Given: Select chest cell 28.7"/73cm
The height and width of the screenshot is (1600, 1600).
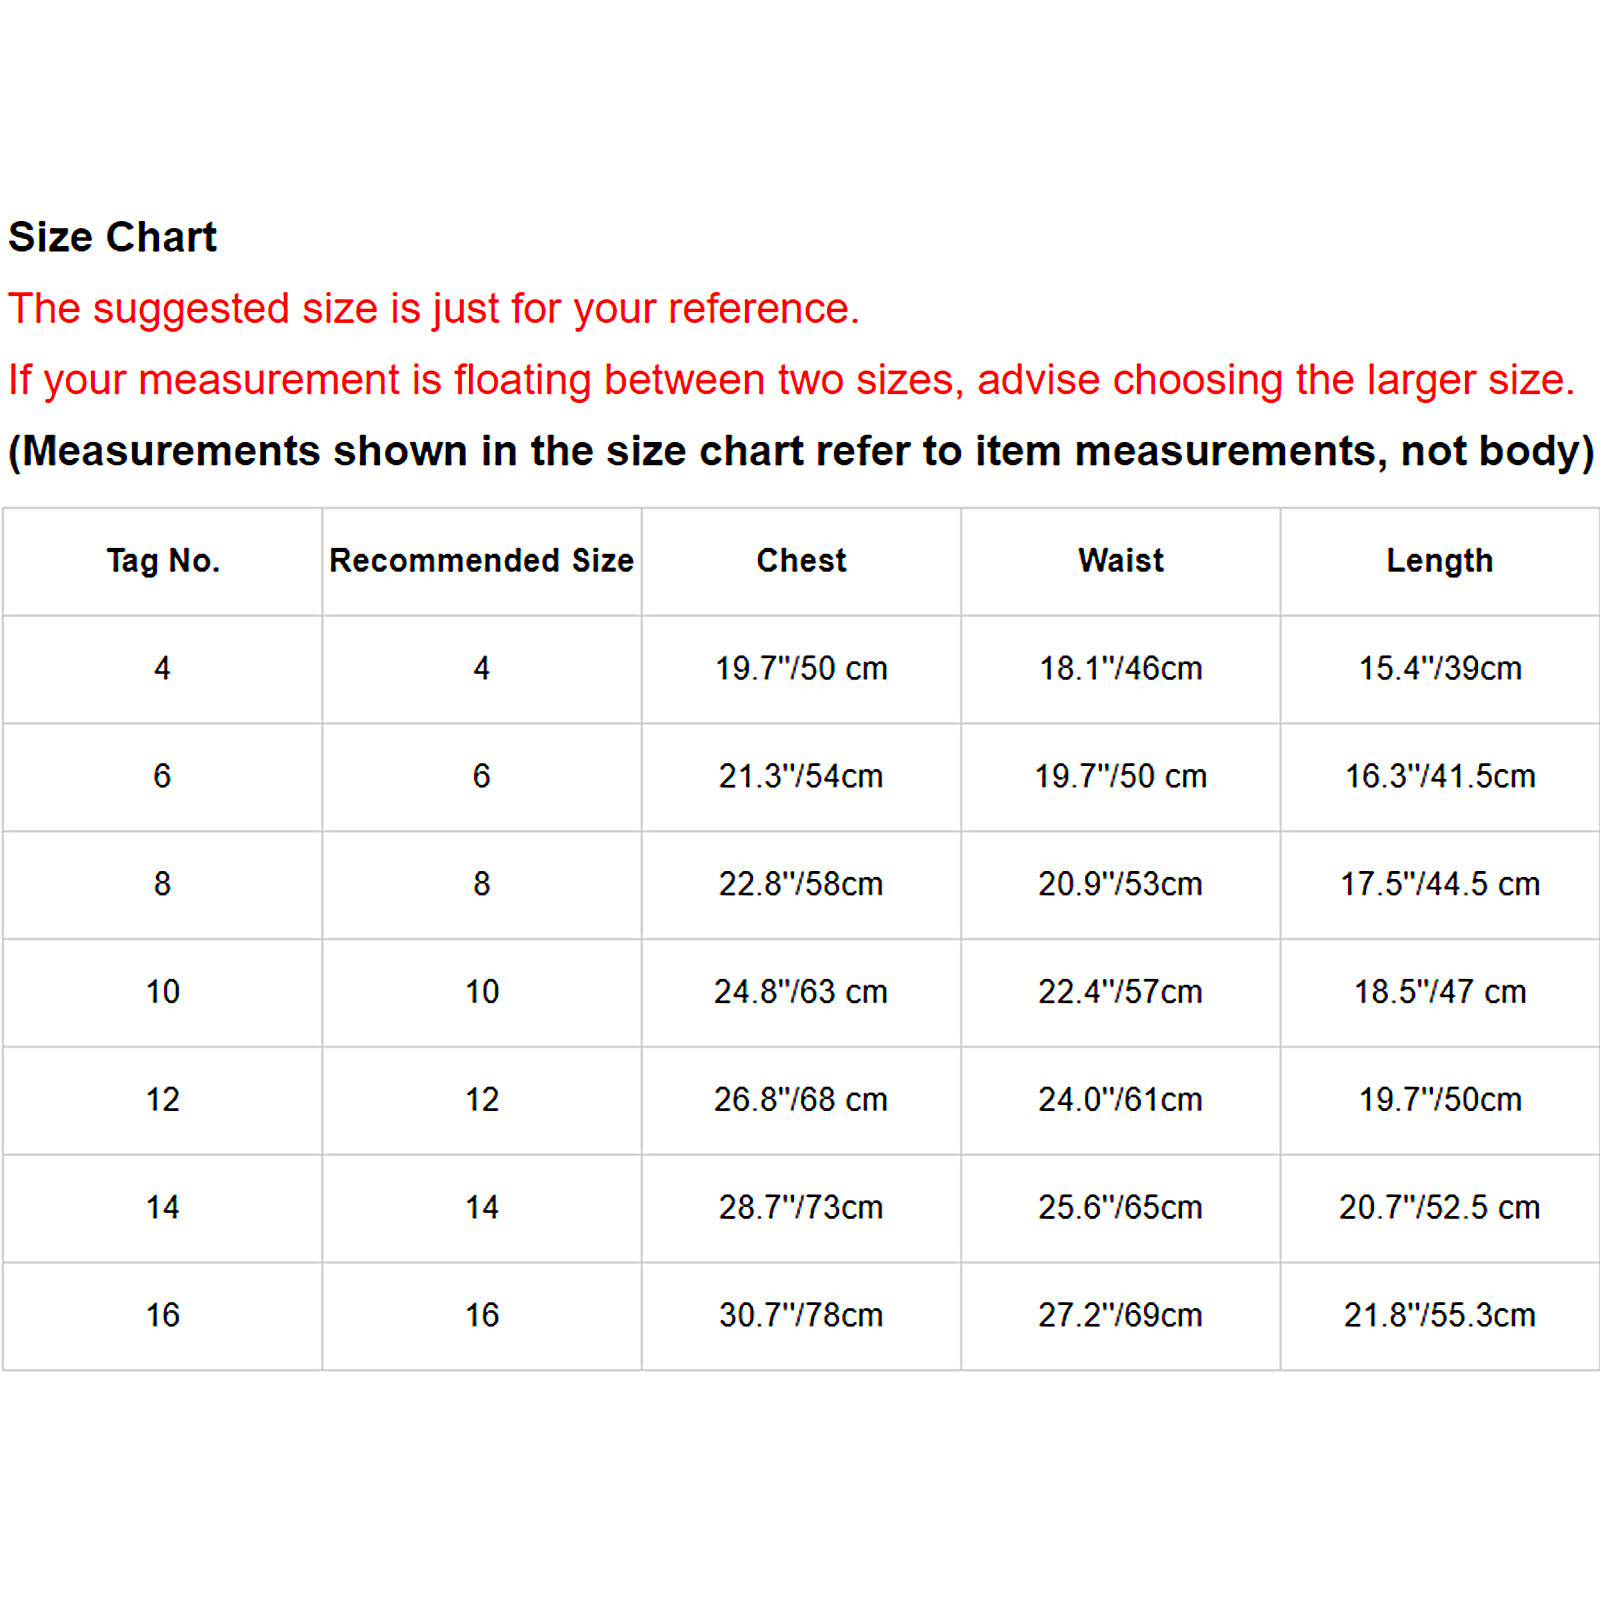Looking at the screenshot, I should (801, 1208).
